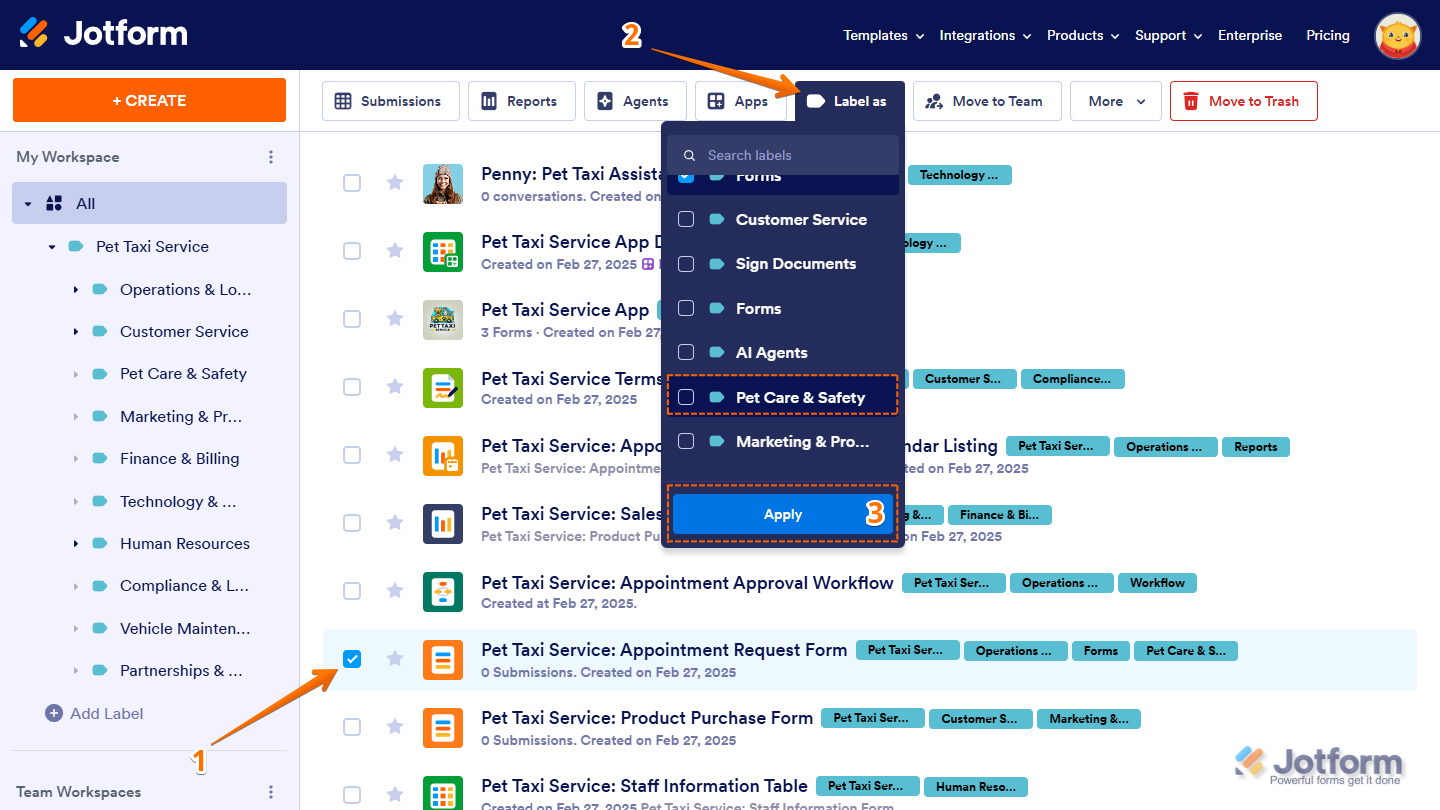Image resolution: width=1440 pixels, height=810 pixels.
Task: Uncheck the Appointment Request Form checkbox
Action: 352,659
